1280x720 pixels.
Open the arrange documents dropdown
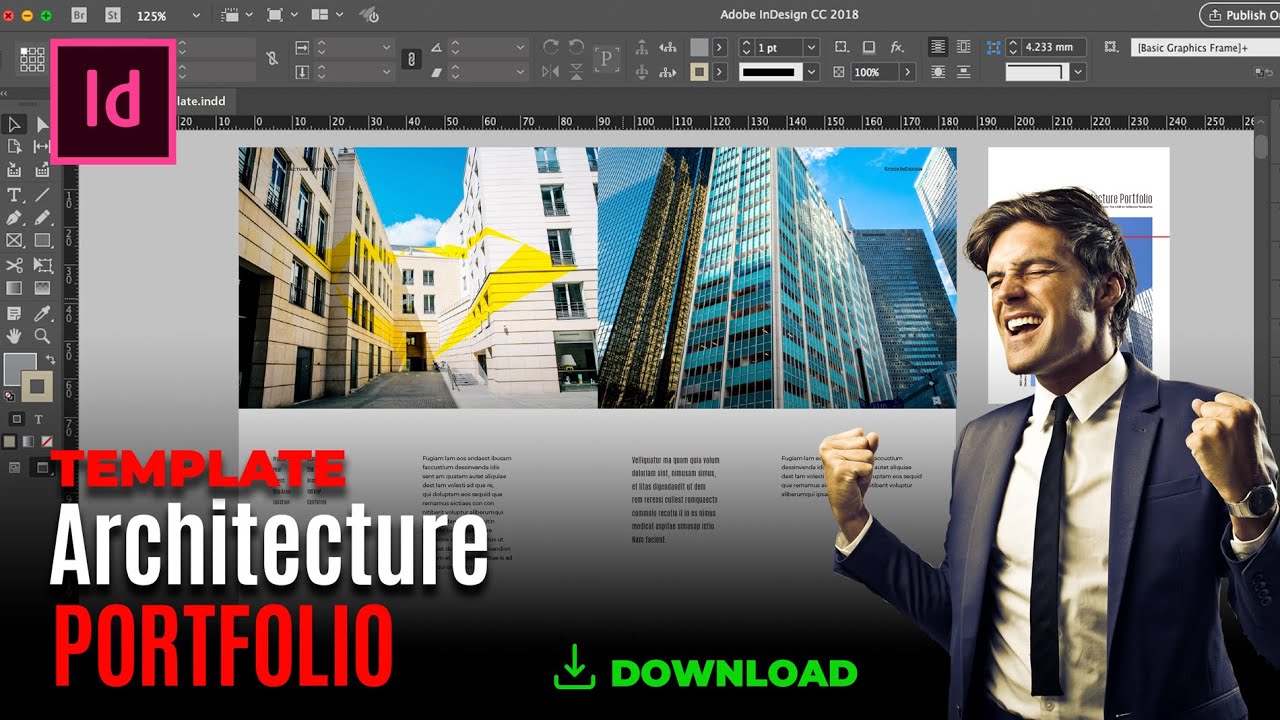[340, 15]
